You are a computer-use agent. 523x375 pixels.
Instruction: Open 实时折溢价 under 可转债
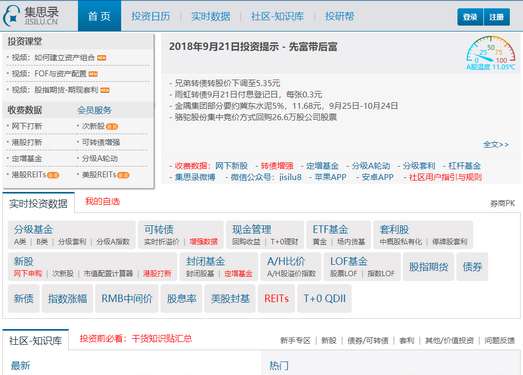click(x=161, y=242)
